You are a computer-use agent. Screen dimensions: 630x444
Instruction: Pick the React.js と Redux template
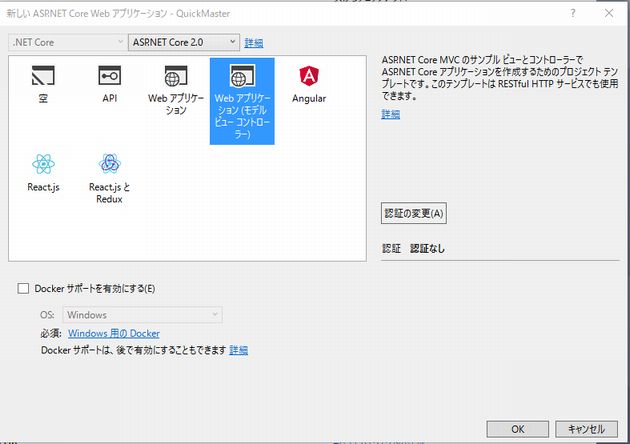(109, 178)
